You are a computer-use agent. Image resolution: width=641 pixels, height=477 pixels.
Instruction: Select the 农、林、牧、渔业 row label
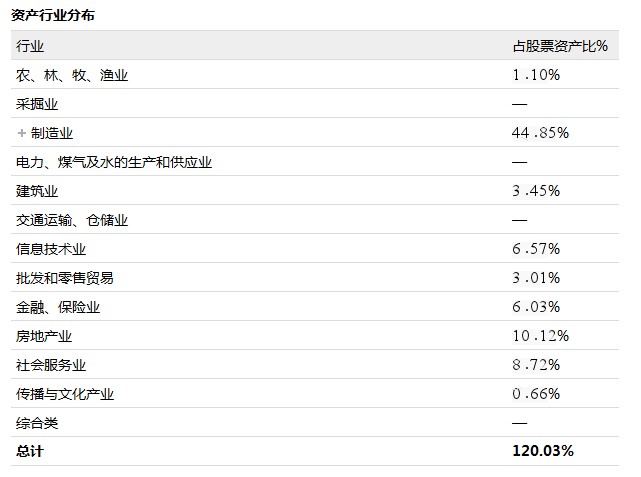tap(72, 75)
